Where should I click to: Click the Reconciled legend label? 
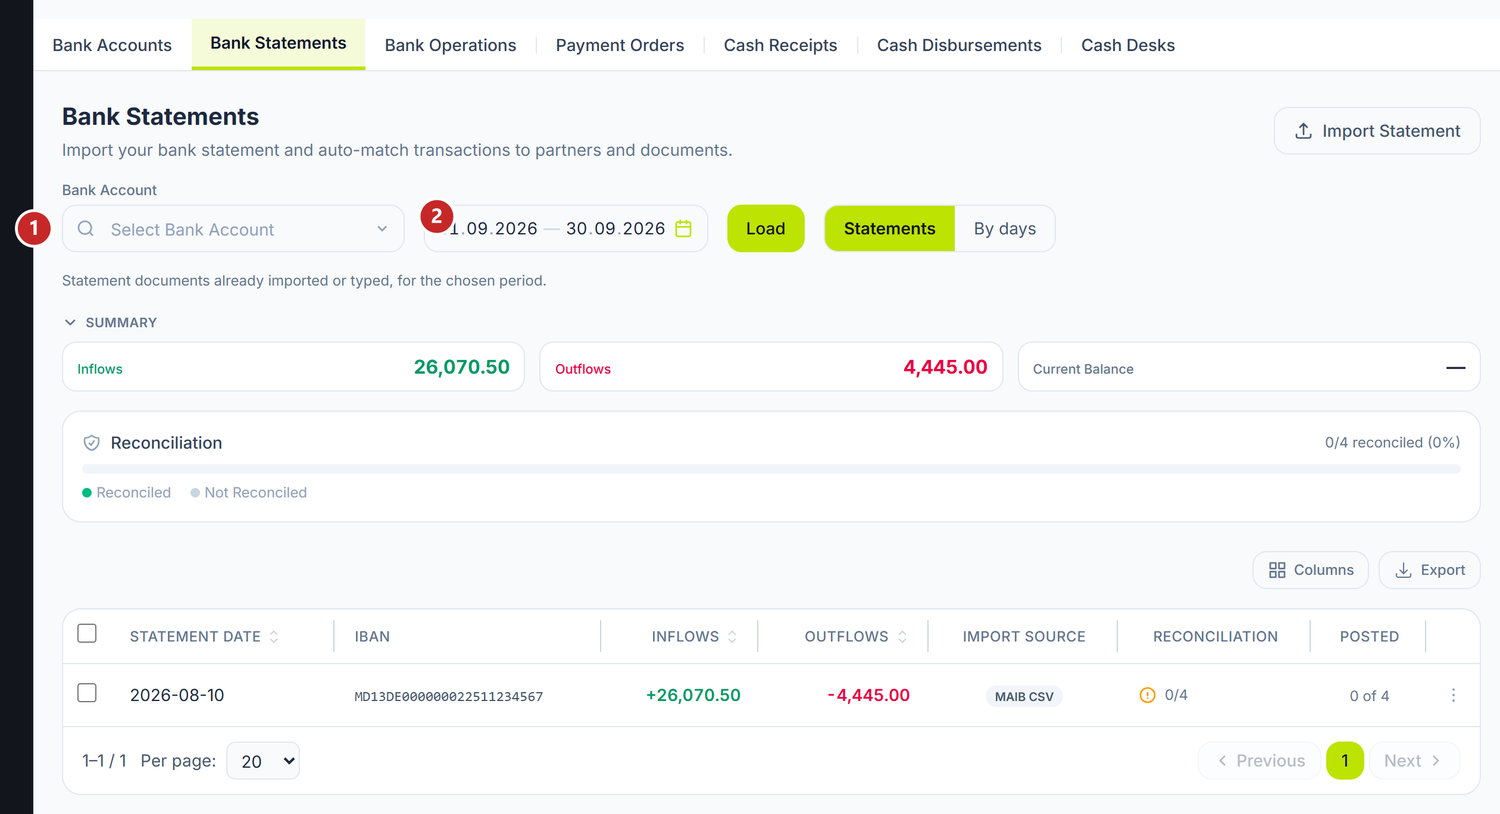(134, 493)
